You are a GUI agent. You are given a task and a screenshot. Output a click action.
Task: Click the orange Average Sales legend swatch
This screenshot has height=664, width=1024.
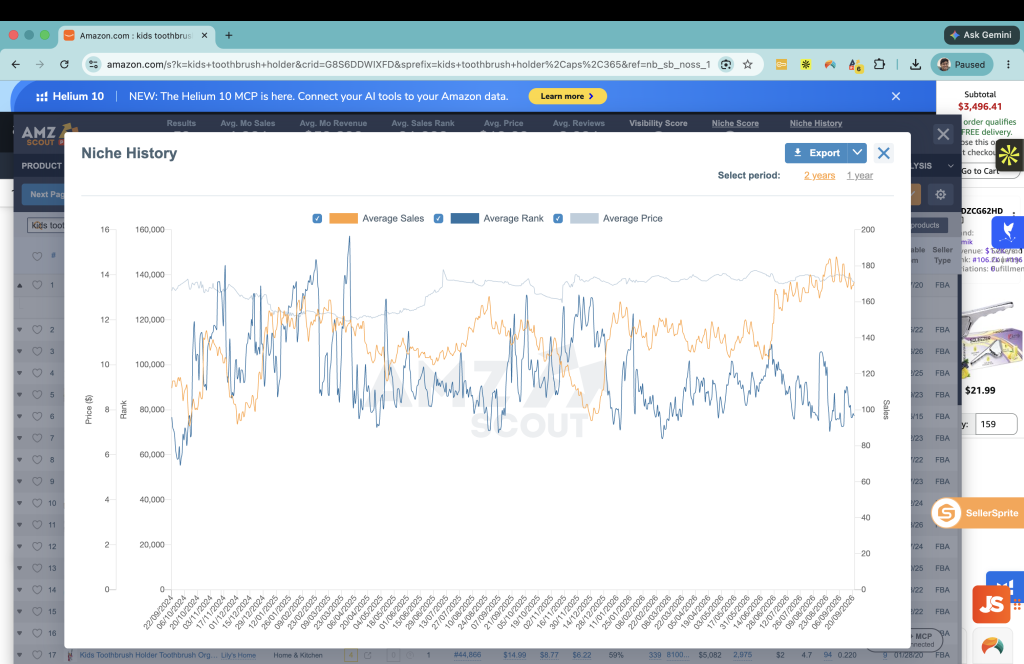click(344, 219)
